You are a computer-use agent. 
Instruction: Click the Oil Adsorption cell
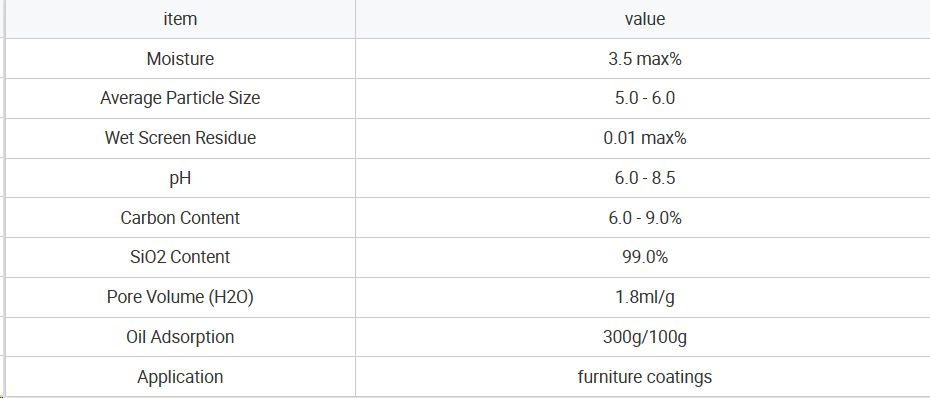coord(180,337)
